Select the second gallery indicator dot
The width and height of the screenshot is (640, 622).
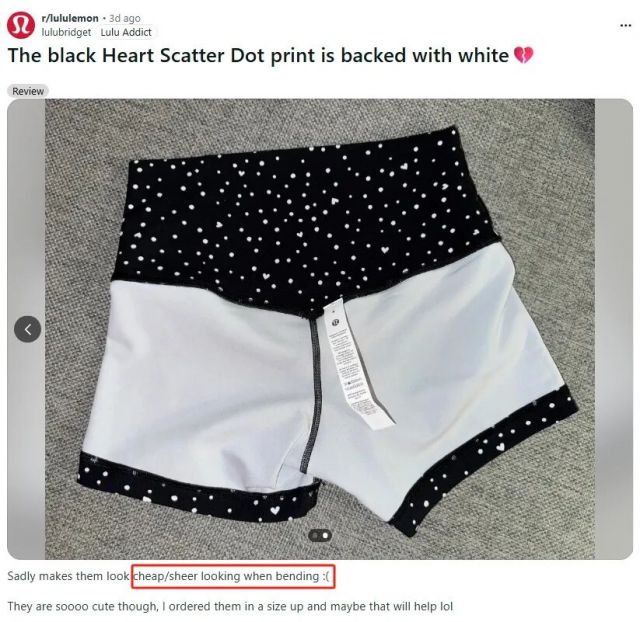(325, 535)
